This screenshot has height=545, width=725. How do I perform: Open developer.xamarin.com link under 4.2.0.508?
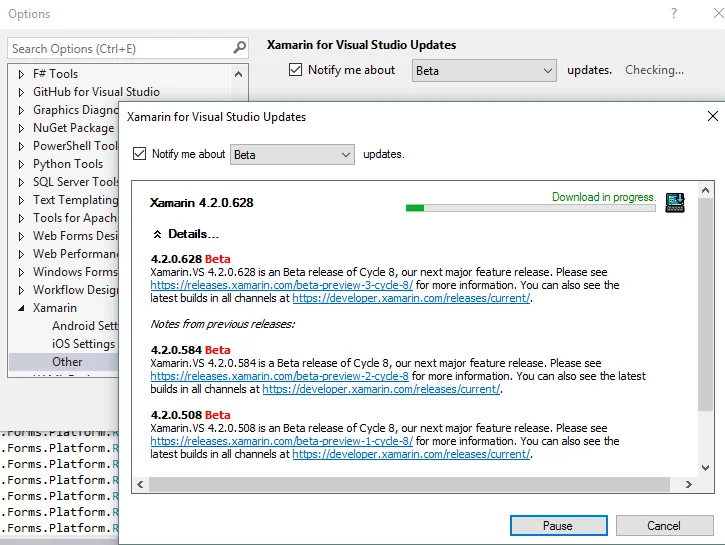[x=411, y=454]
